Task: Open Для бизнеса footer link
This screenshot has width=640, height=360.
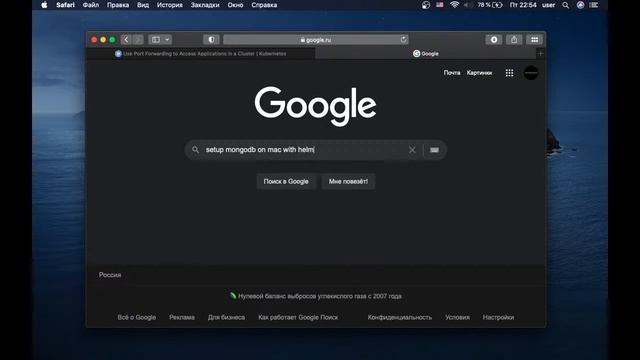Action: click(226, 317)
